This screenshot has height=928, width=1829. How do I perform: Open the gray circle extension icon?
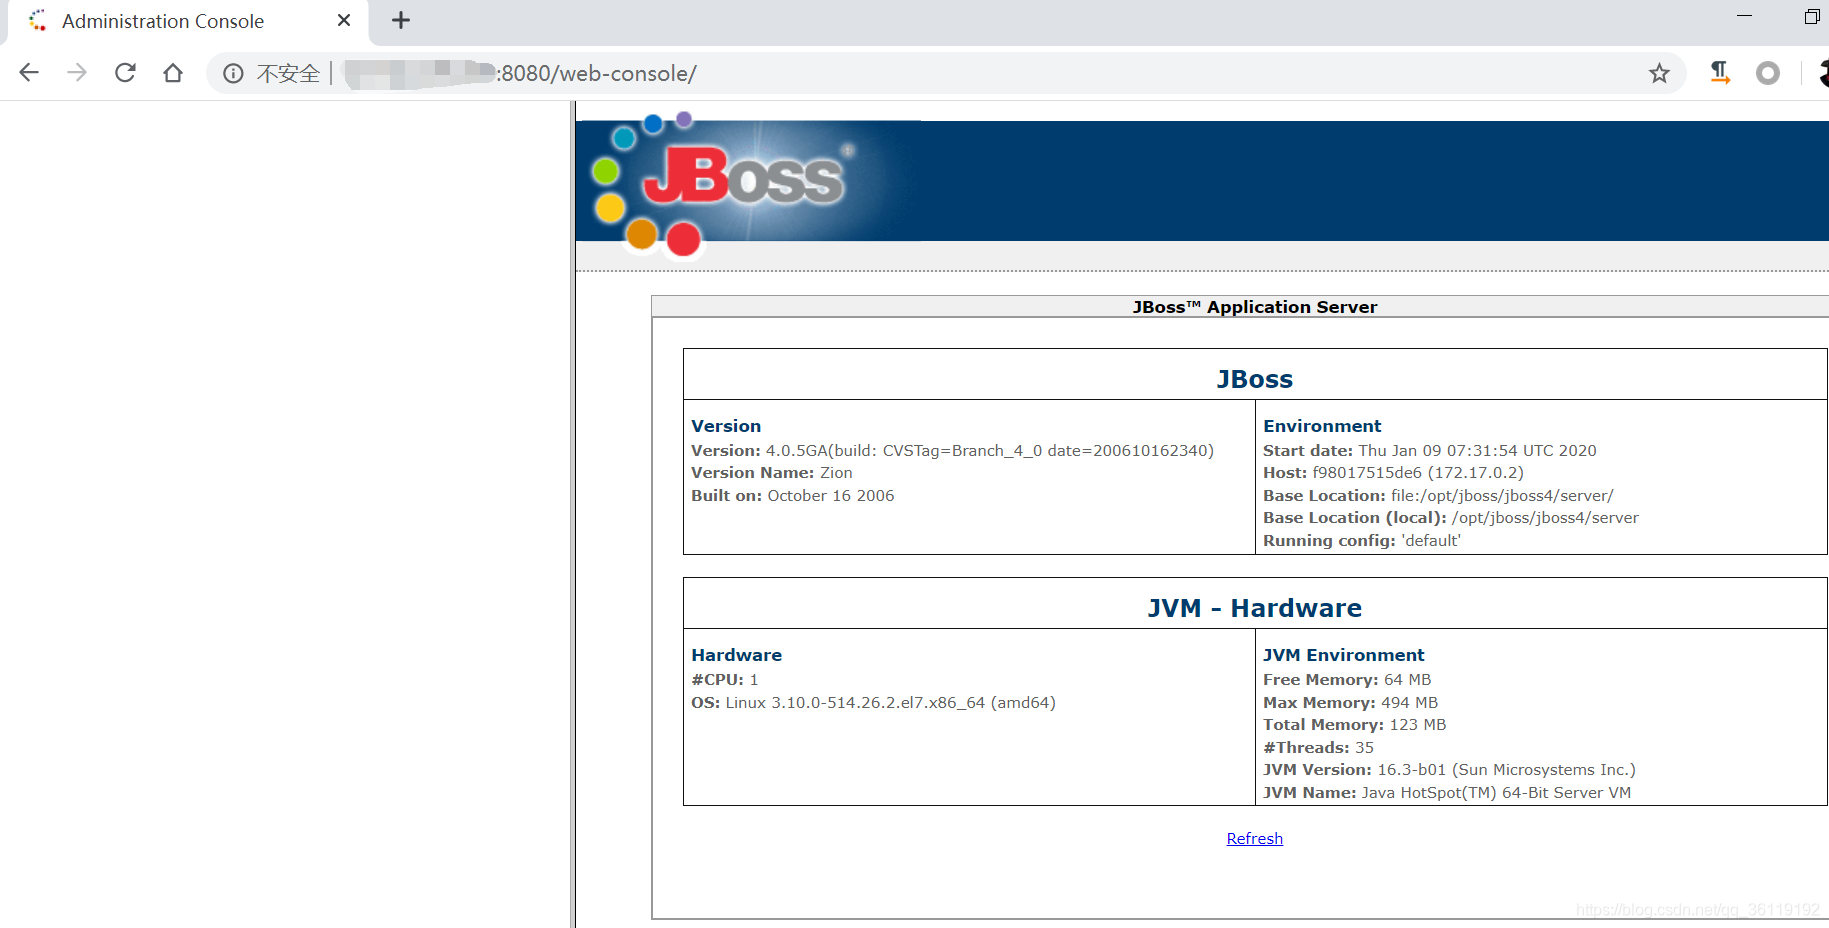1768,73
